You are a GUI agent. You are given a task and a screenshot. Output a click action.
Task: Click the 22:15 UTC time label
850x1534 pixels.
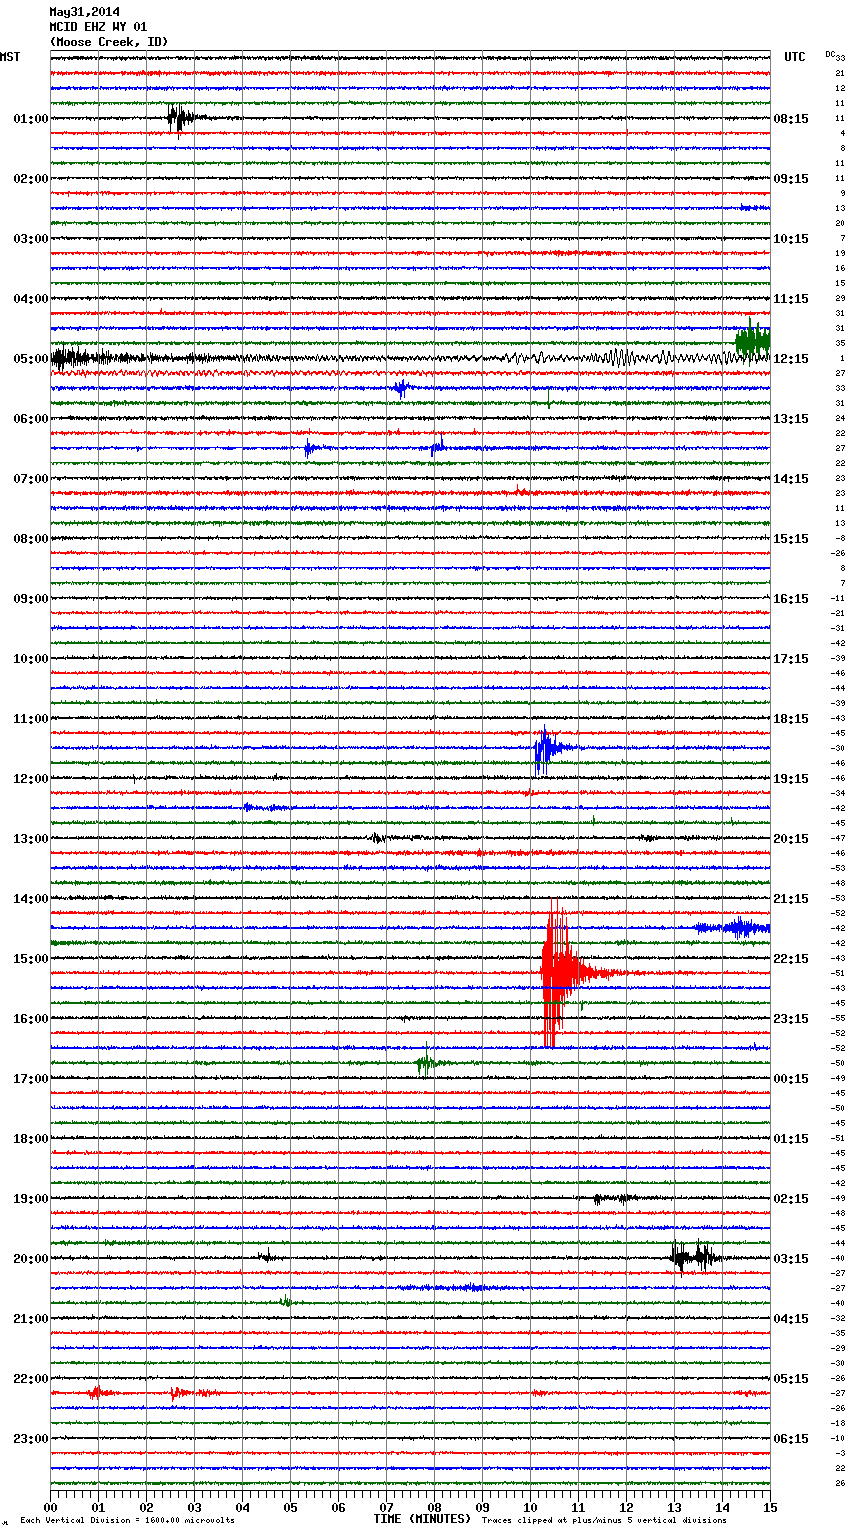coord(791,959)
